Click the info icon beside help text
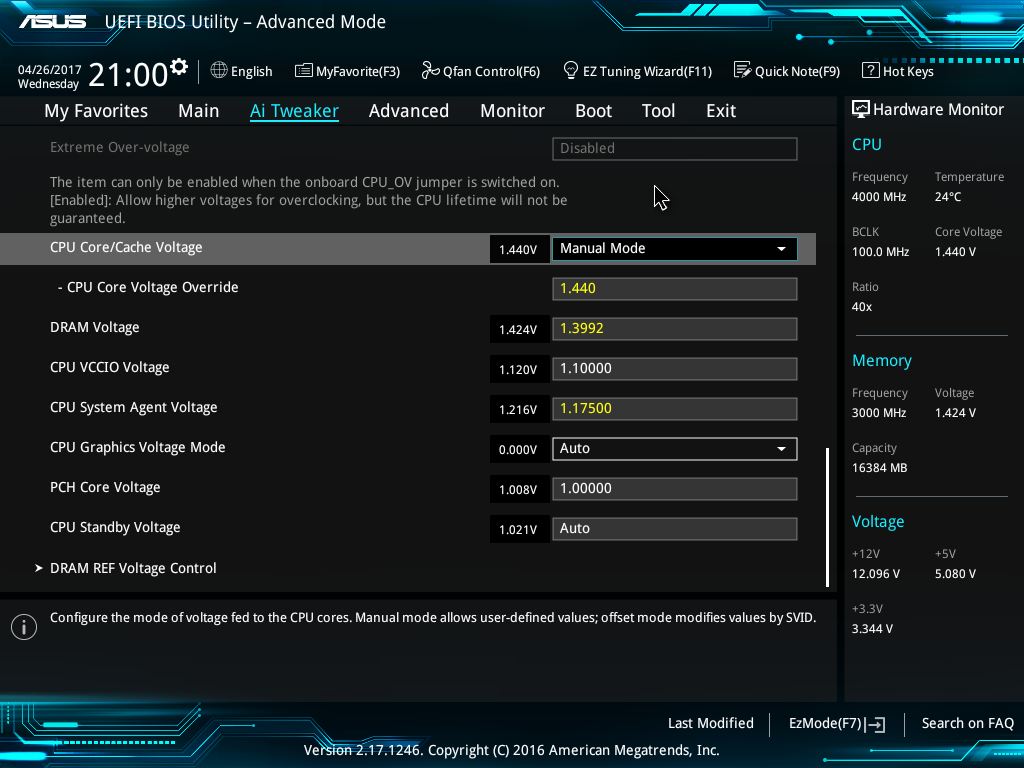The height and width of the screenshot is (768, 1024). (x=24, y=627)
